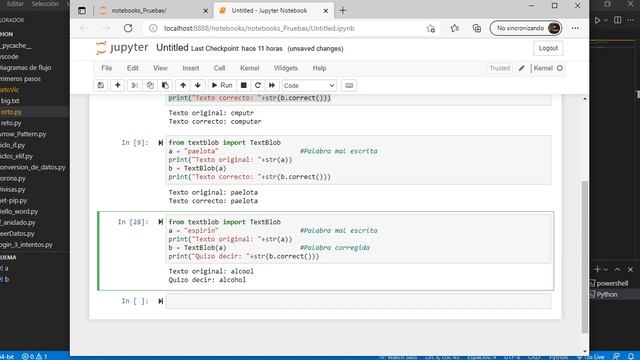Open the Help menu
This screenshot has height=360, width=640.
click(x=319, y=68)
